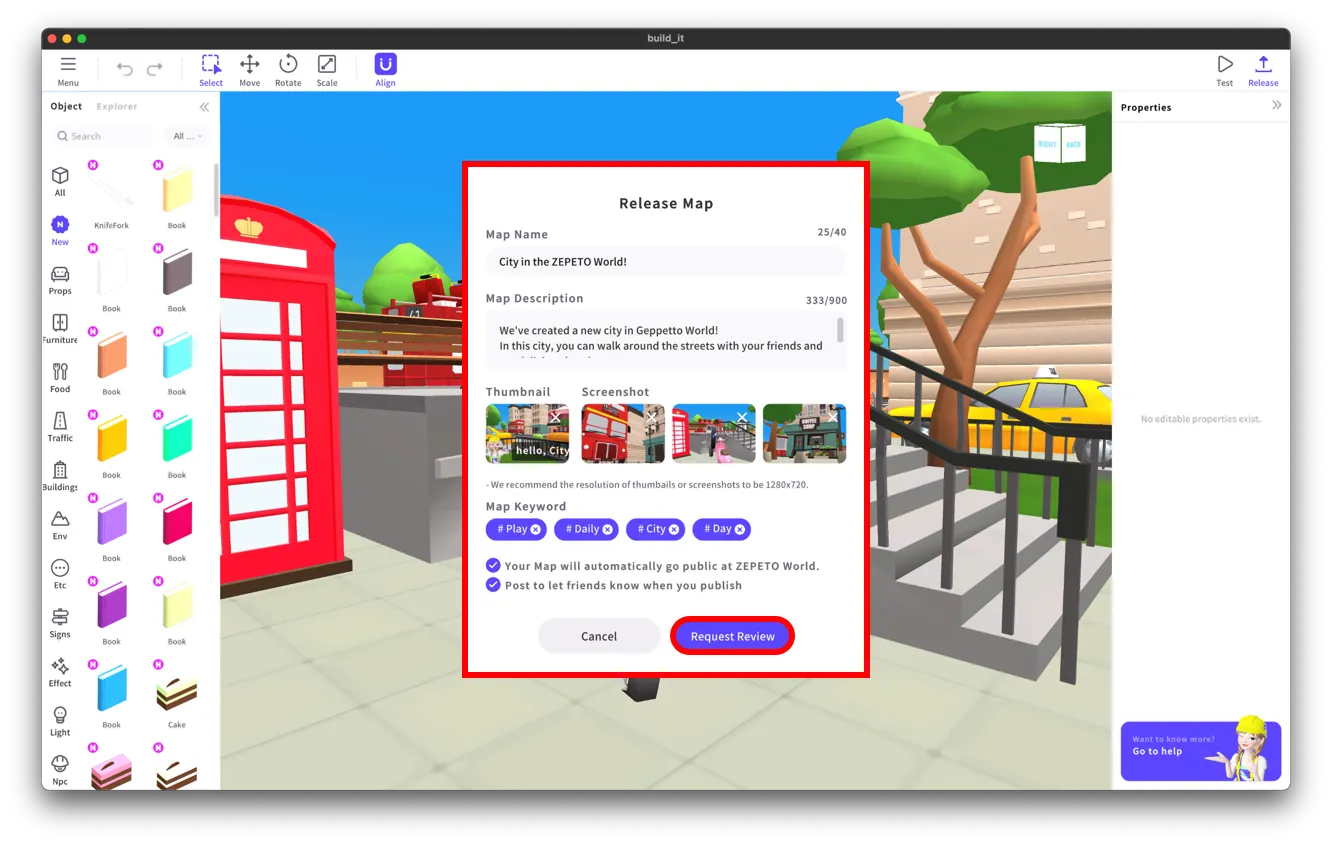Pick the Cake object
The image size is (1332, 845).
click(177, 694)
